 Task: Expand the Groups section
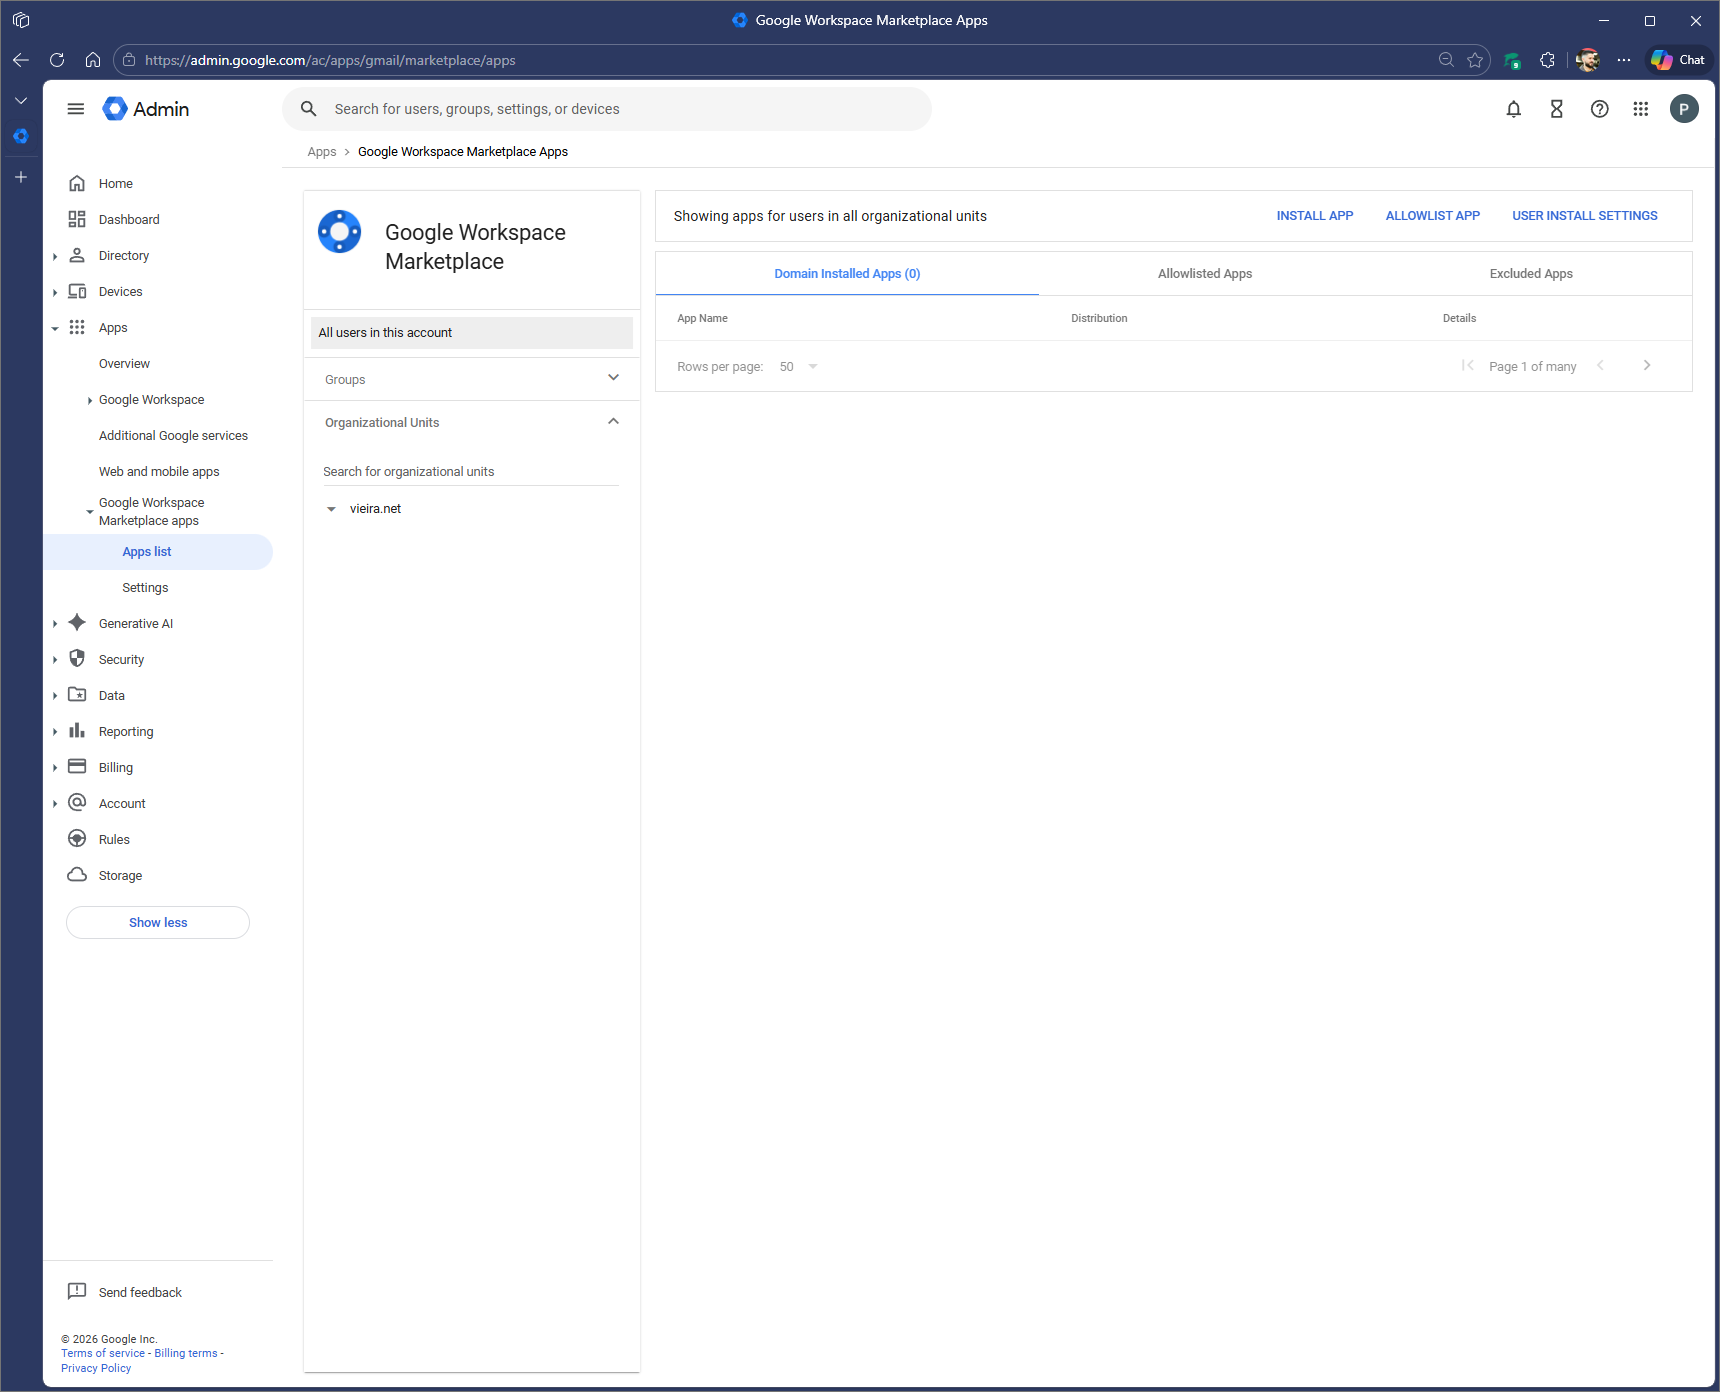click(x=613, y=378)
